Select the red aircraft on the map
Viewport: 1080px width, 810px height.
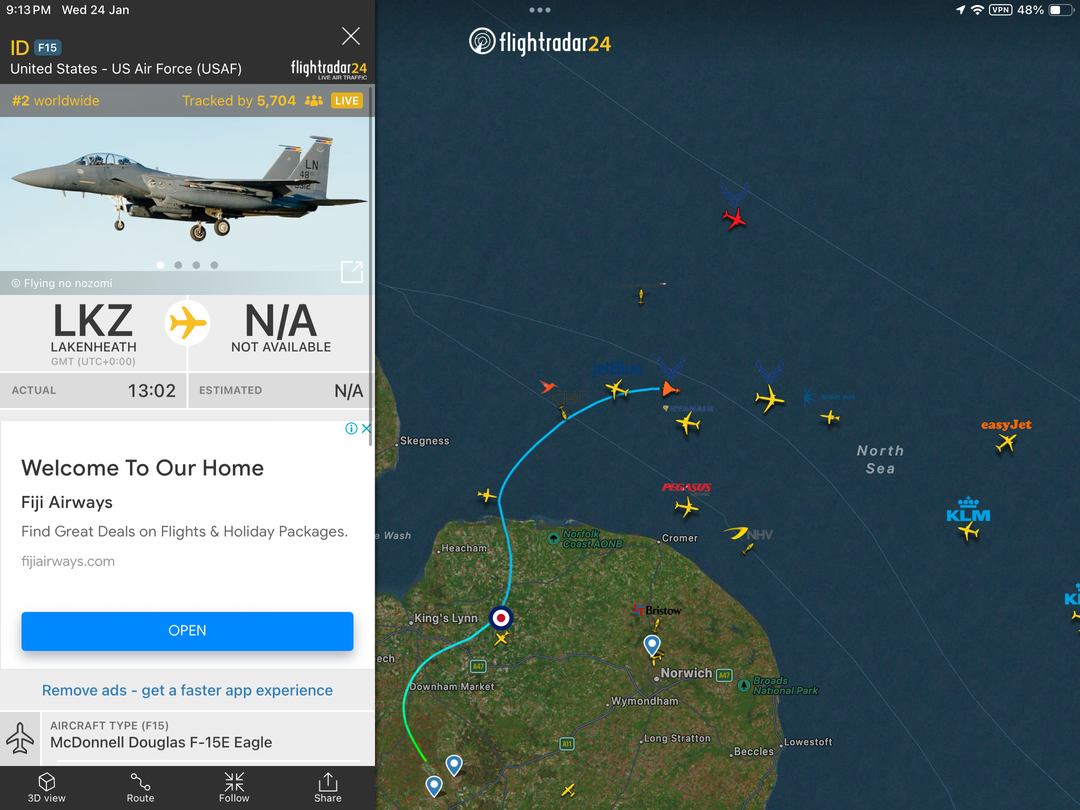tap(734, 218)
